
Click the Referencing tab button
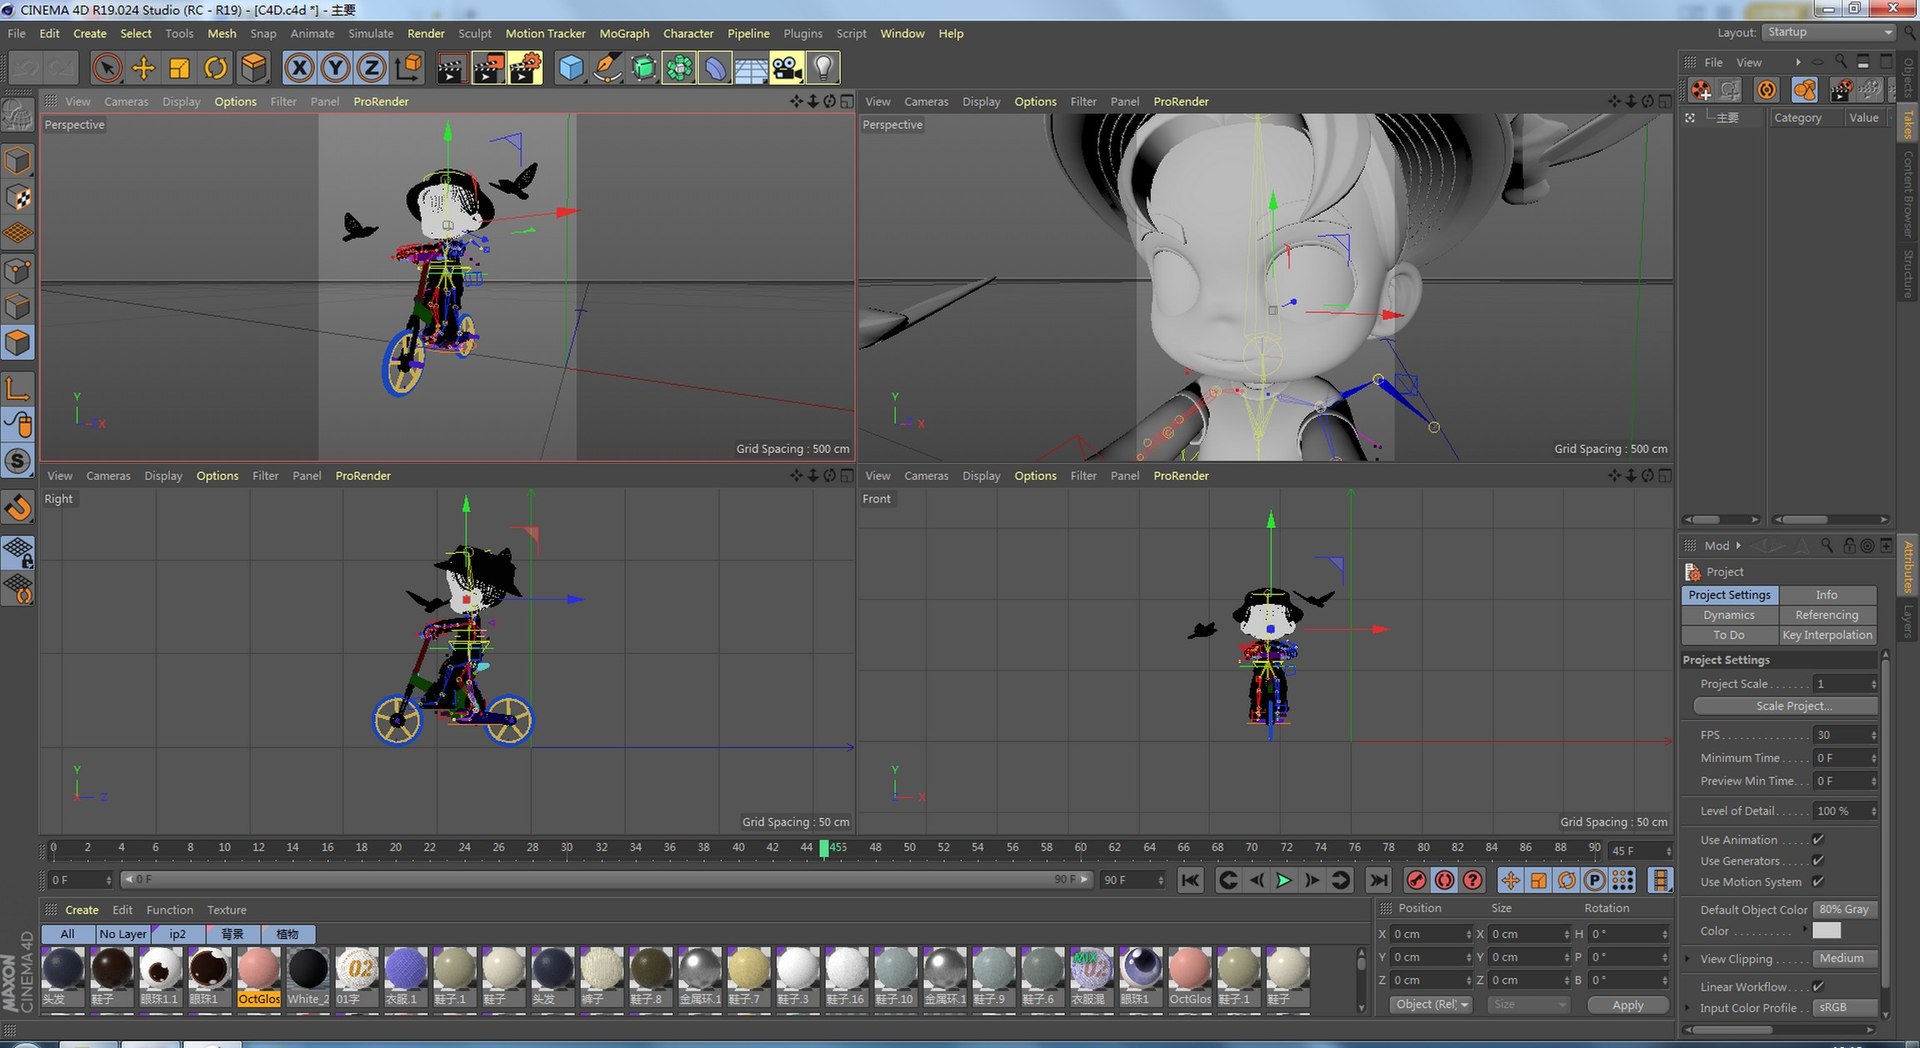point(1827,615)
